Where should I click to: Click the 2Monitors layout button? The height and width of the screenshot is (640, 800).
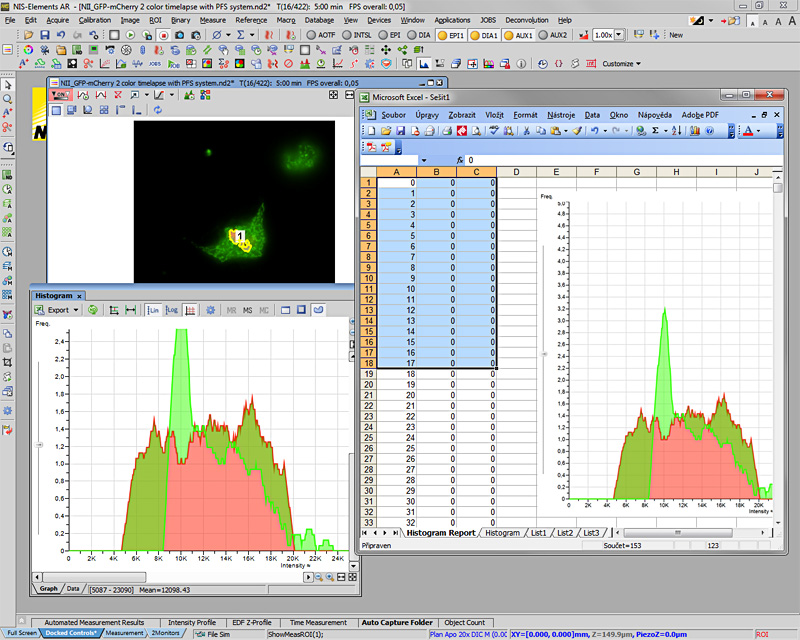click(x=166, y=633)
